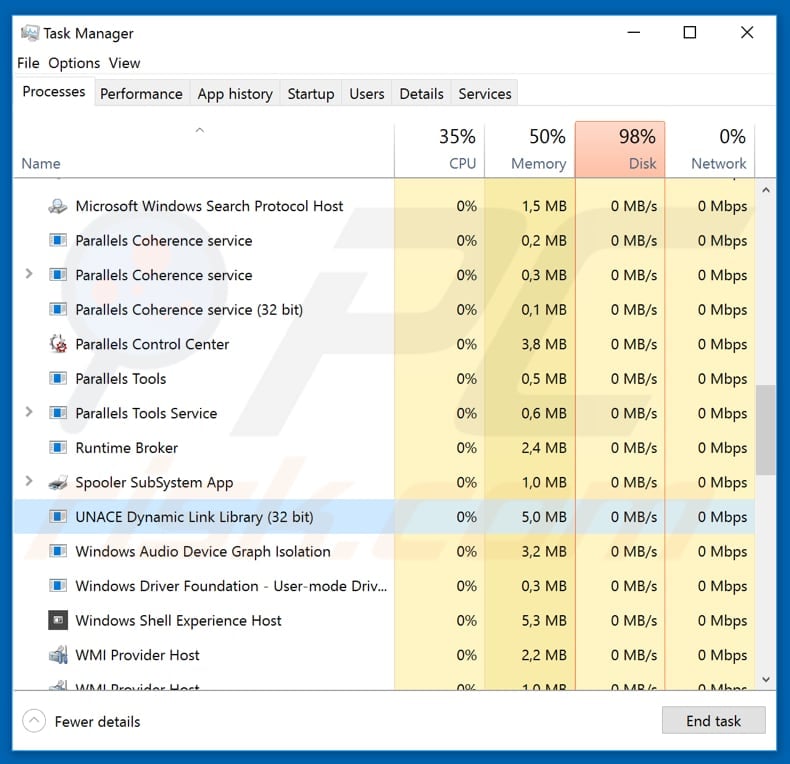Expand the 0,3 MB Parallels Coherence service group
The height and width of the screenshot is (764, 790).
(x=29, y=274)
